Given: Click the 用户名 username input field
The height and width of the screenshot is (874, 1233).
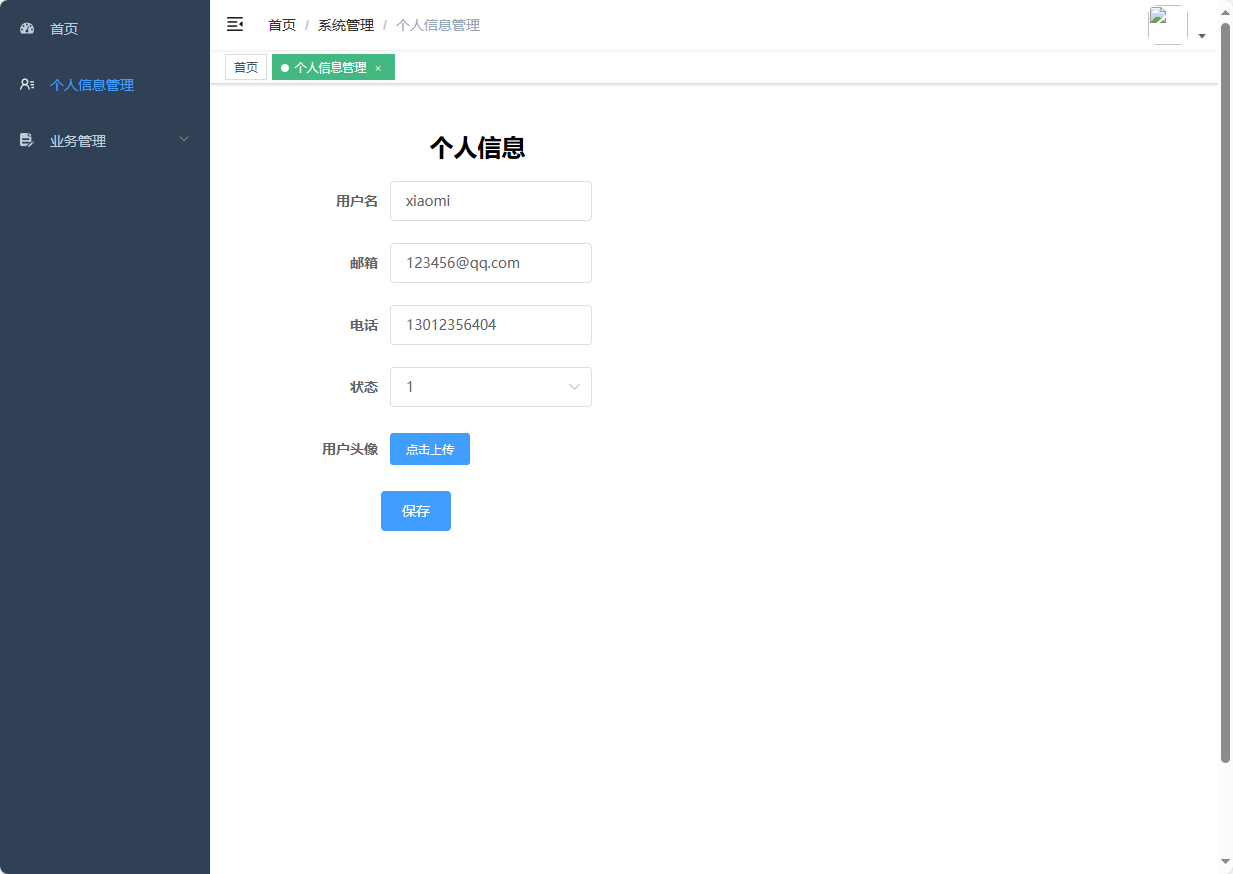Looking at the screenshot, I should (x=490, y=201).
